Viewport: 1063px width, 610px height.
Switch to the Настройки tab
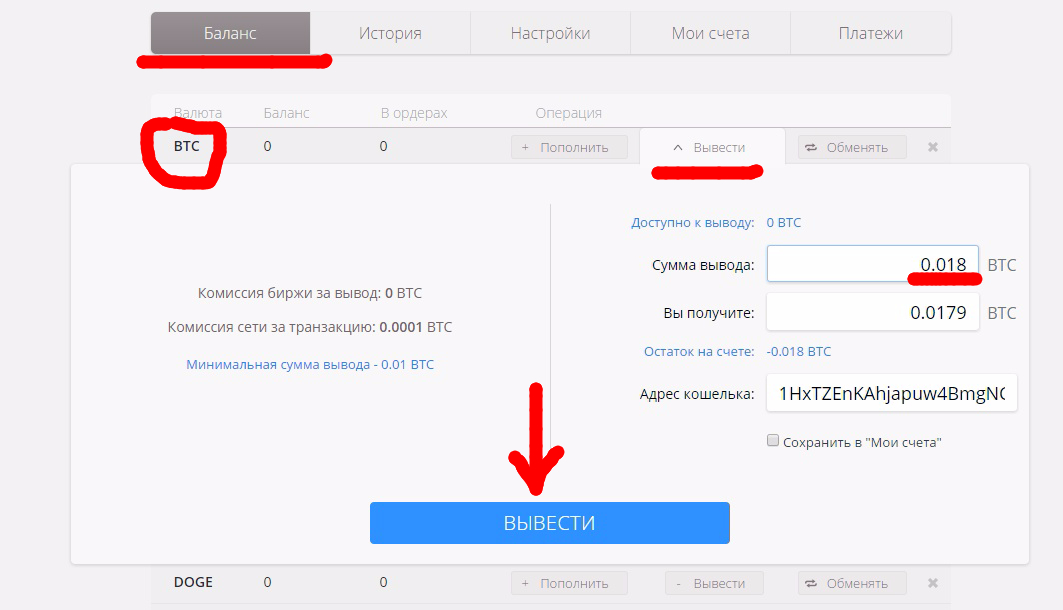click(550, 33)
